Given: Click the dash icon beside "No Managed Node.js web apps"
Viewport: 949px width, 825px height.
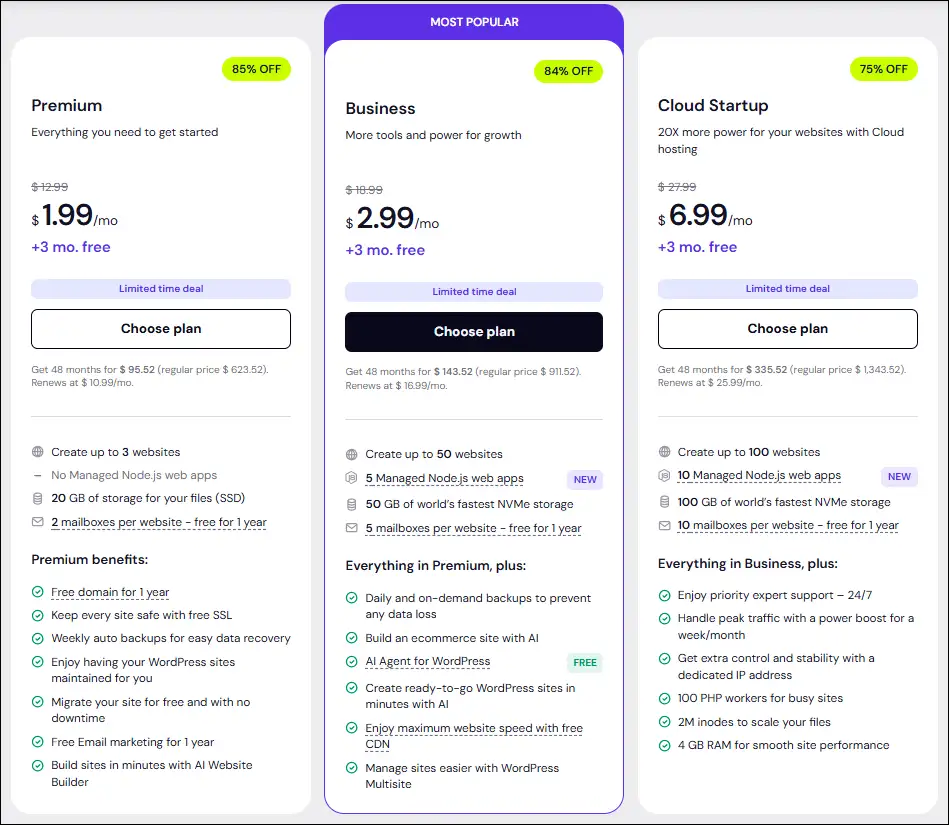Looking at the screenshot, I should [x=37, y=475].
